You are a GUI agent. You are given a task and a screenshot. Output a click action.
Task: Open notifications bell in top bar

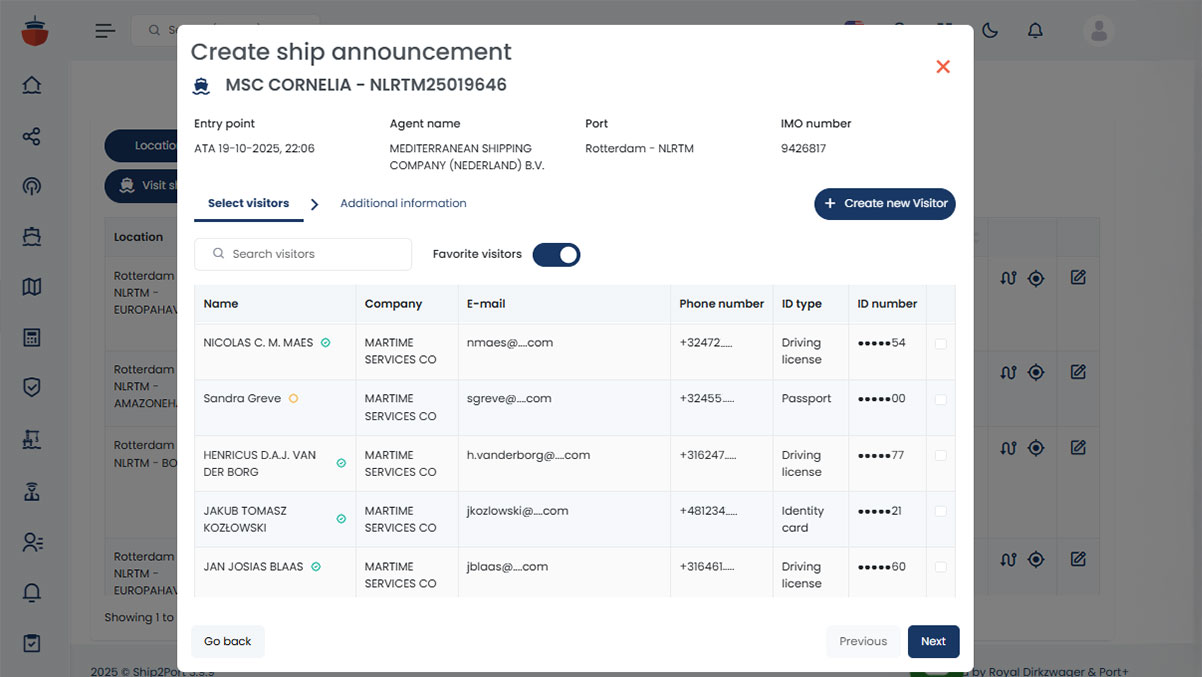pos(1035,31)
